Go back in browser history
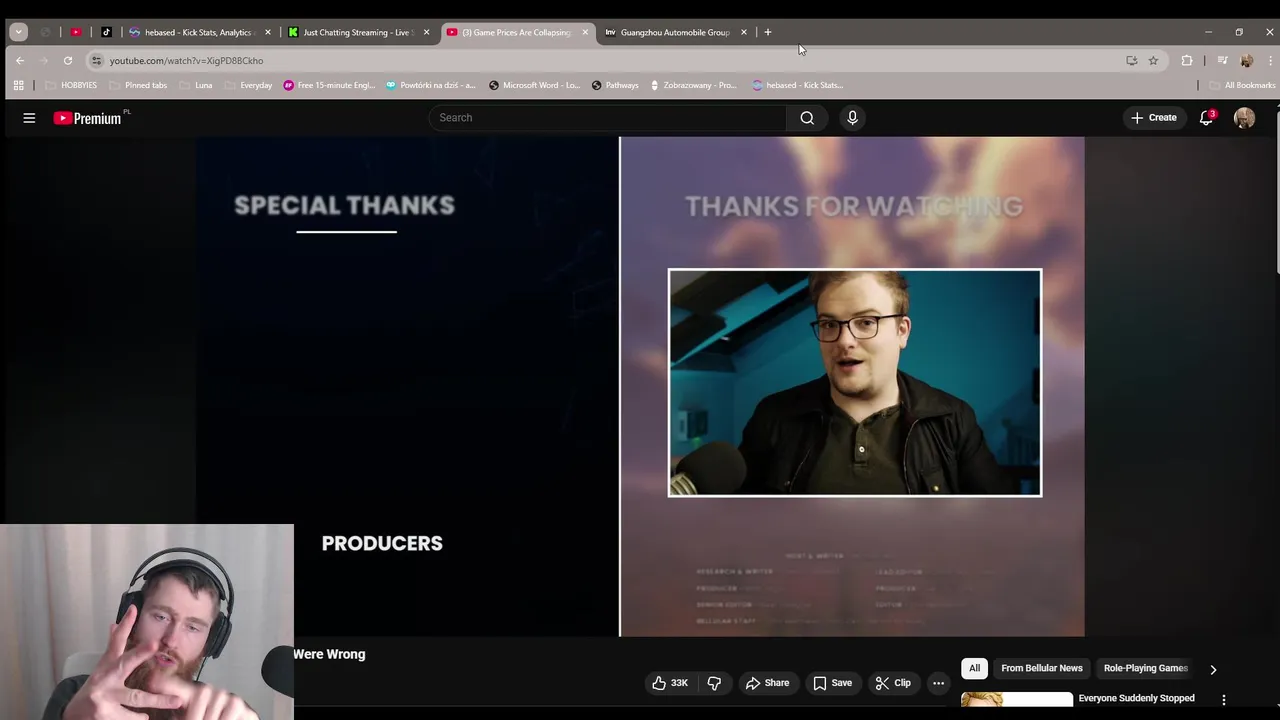Screen dimensions: 1280x720 point(20,60)
